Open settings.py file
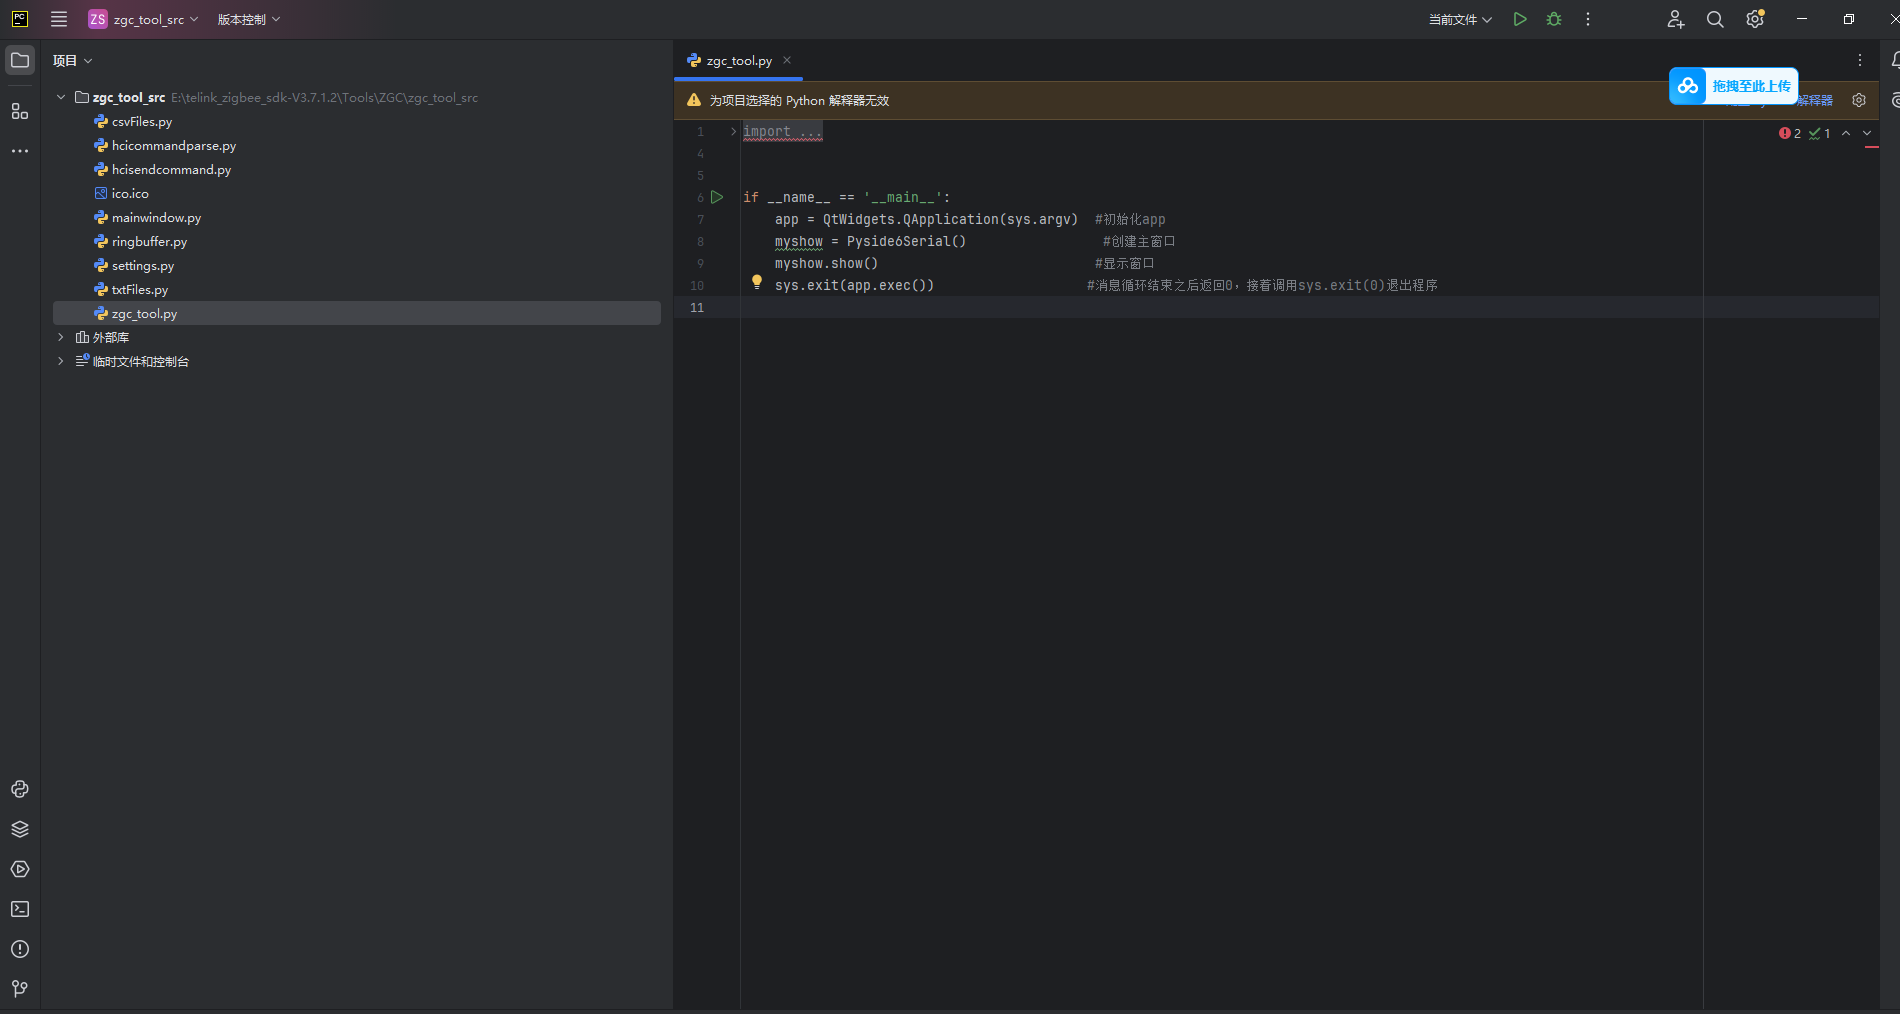The image size is (1900, 1014). (143, 265)
